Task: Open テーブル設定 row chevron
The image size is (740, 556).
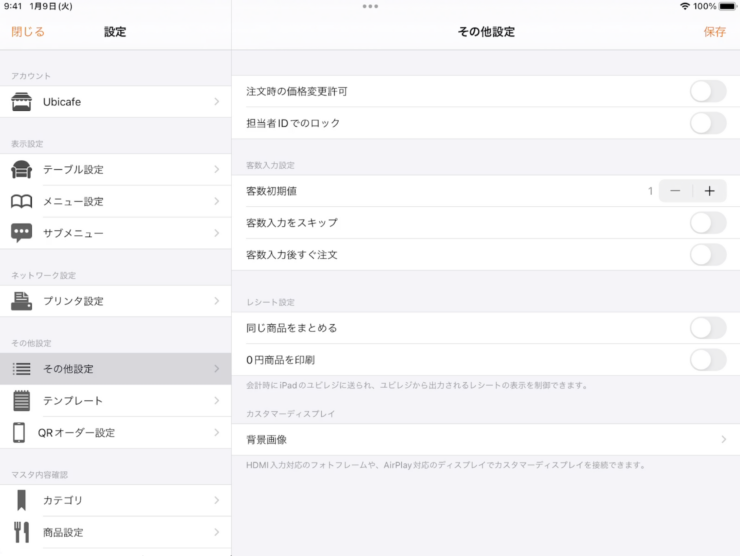Action: click(x=217, y=169)
